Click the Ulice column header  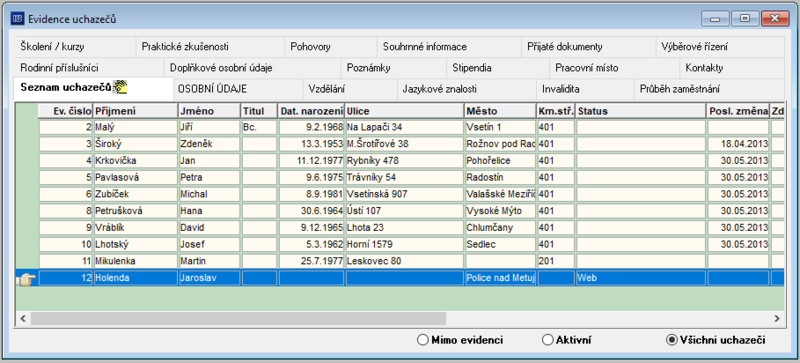405,111
